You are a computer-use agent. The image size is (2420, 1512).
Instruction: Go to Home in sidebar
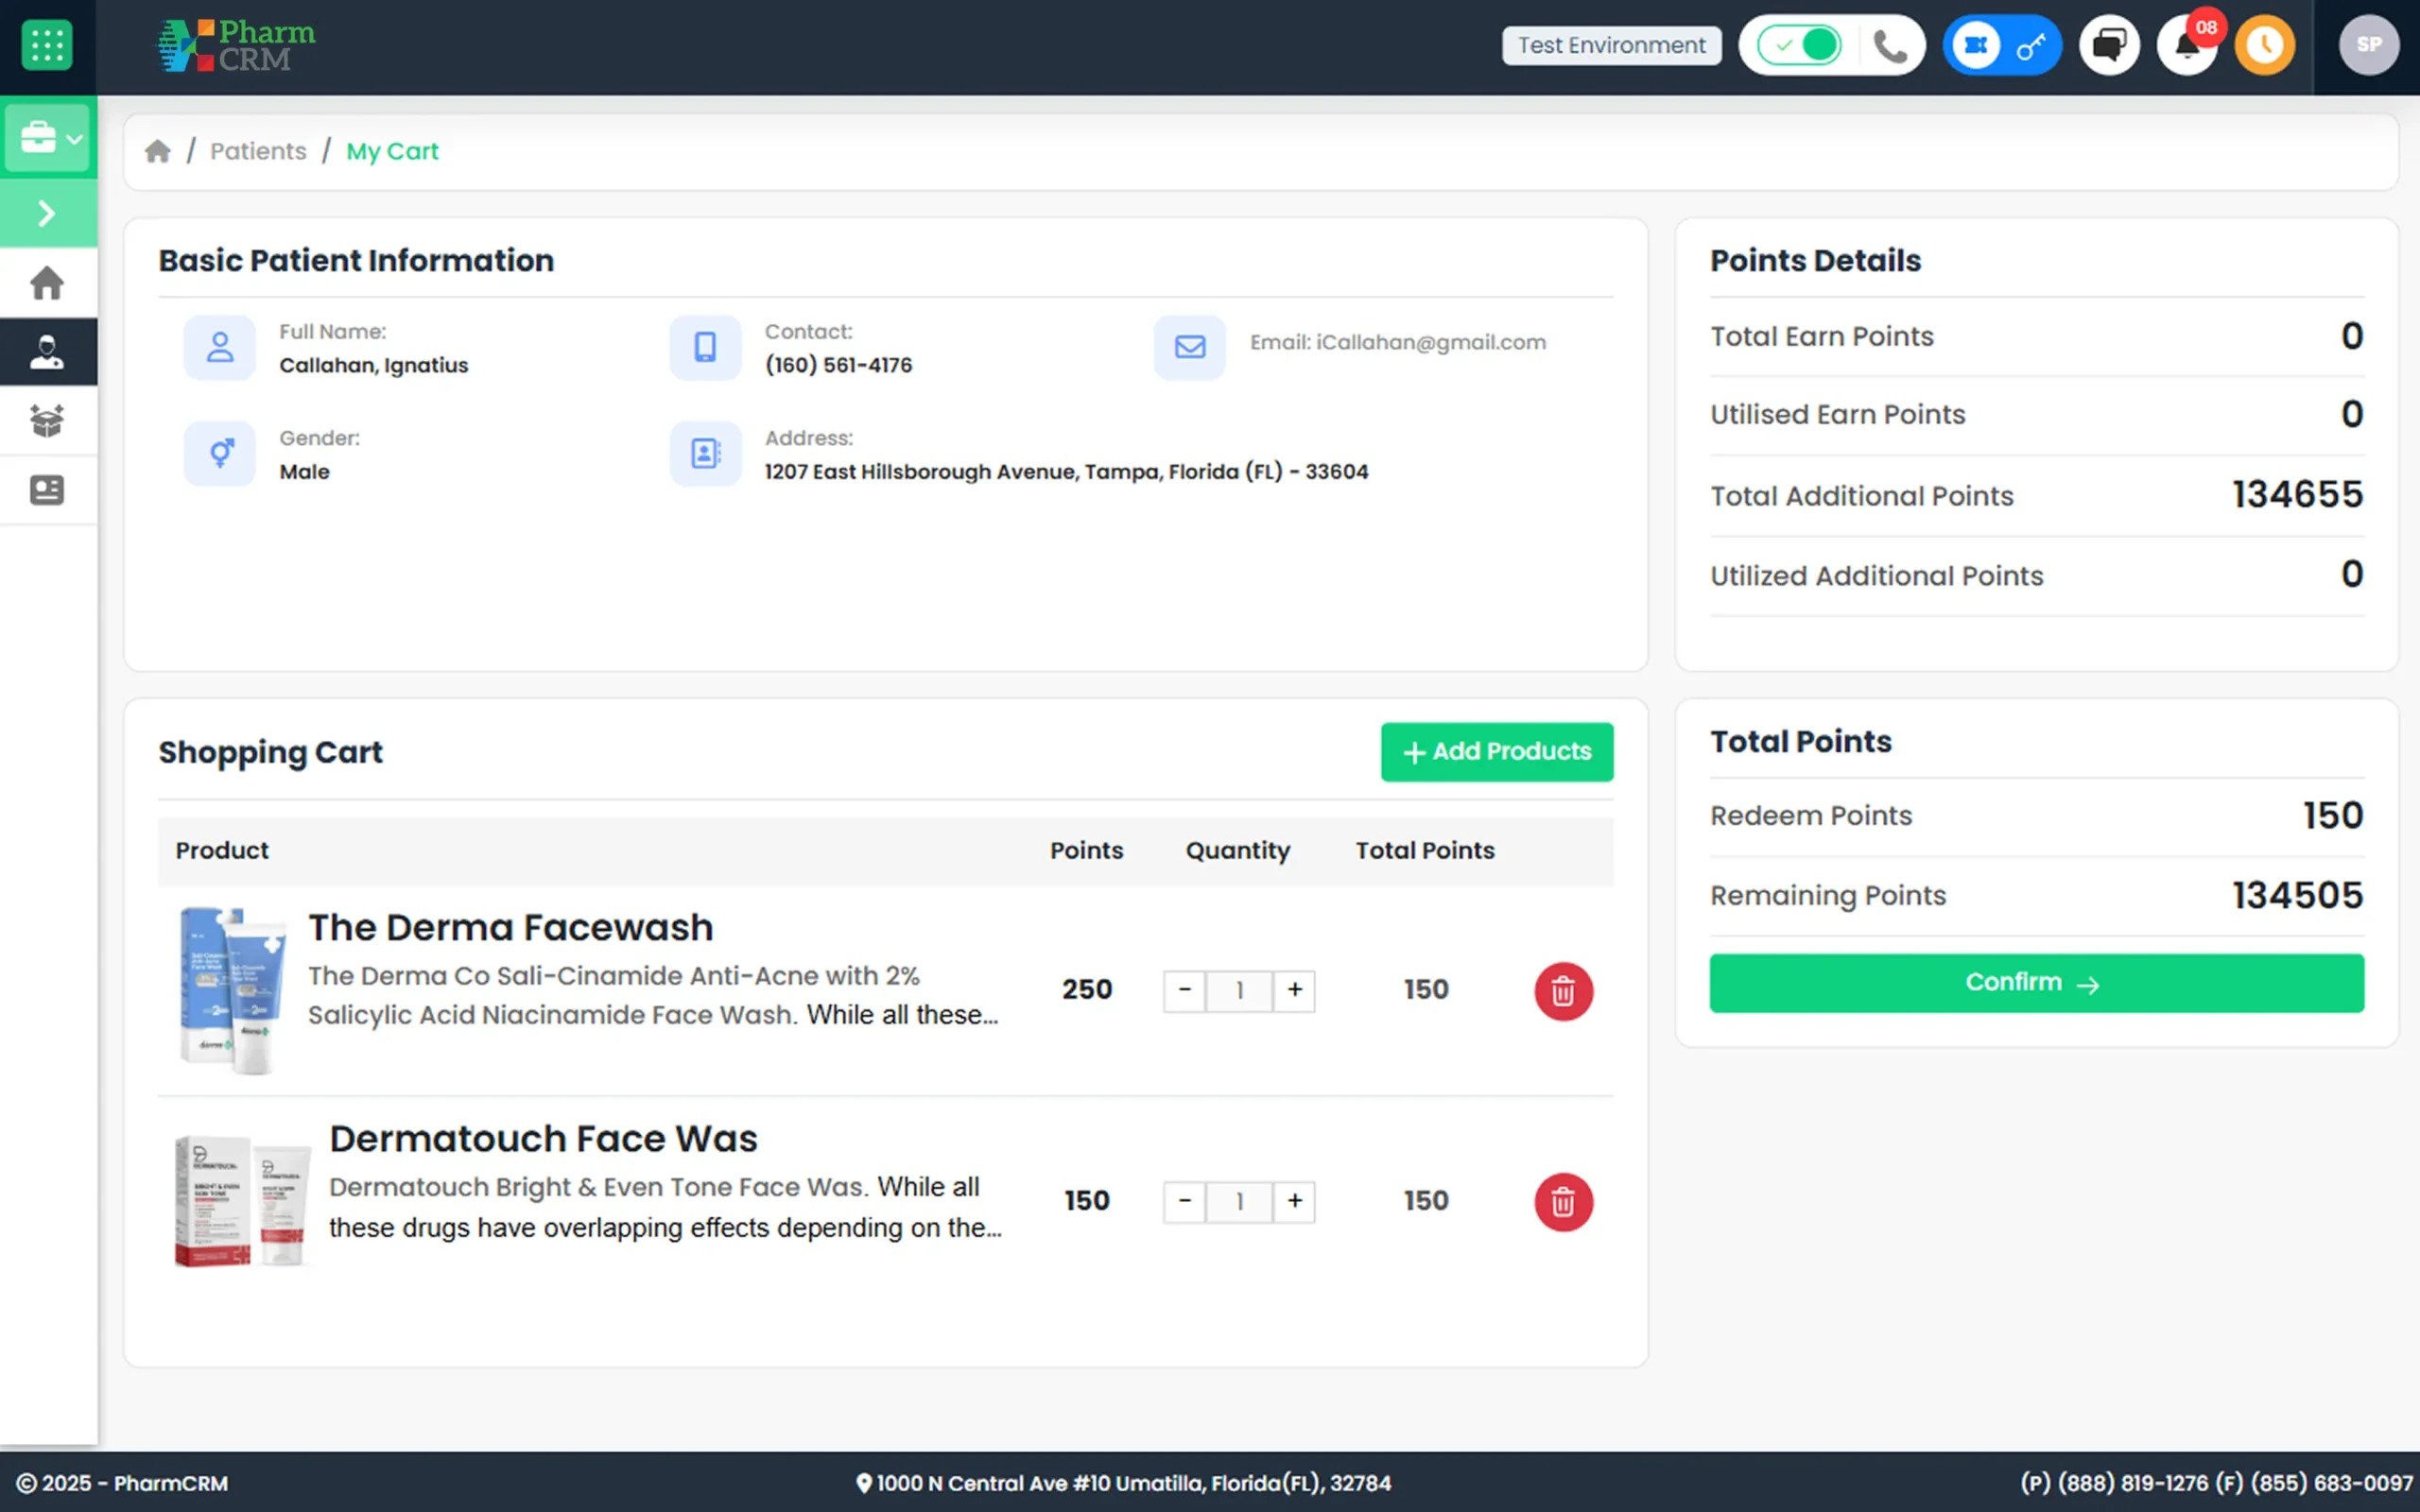(47, 283)
